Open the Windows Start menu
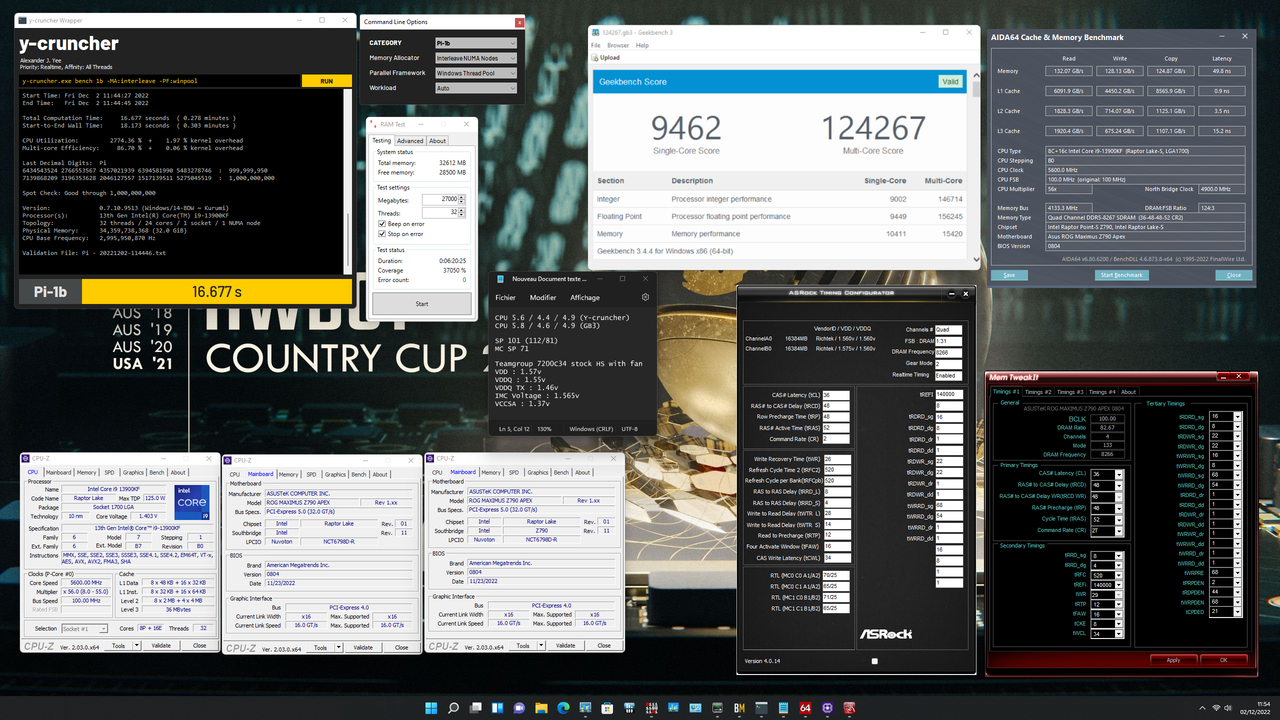 coord(431,708)
